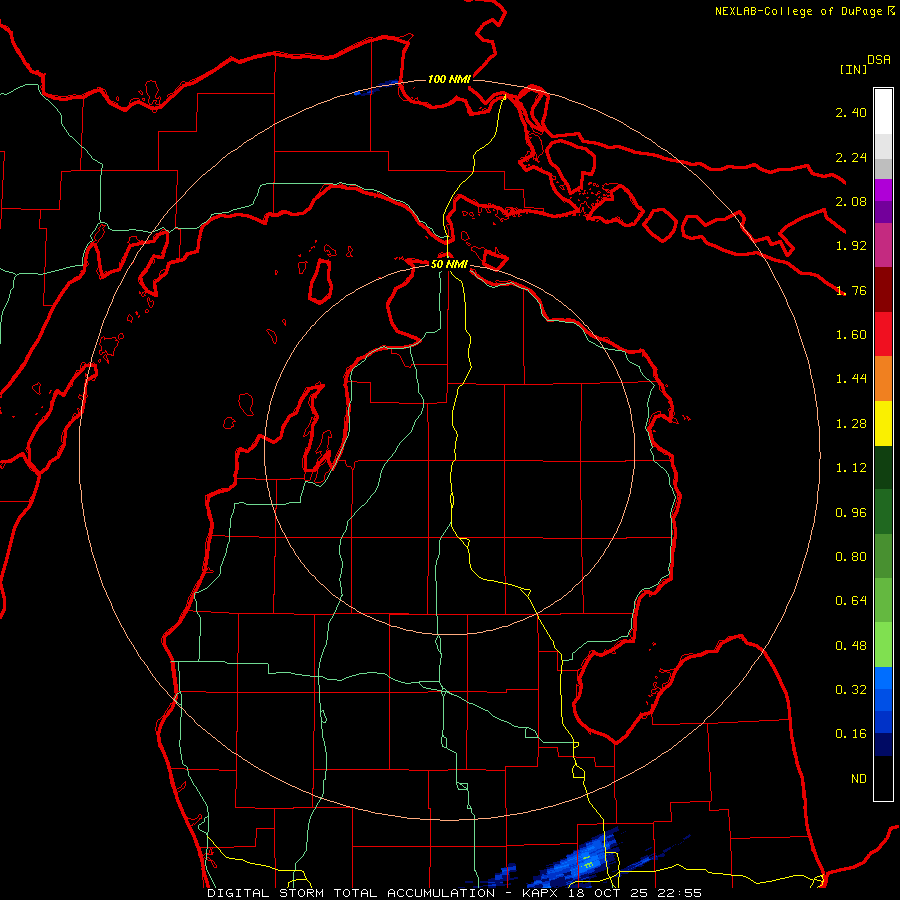This screenshot has height=900, width=900.
Task: Click the 1.92 legend value
Action: 851,246
